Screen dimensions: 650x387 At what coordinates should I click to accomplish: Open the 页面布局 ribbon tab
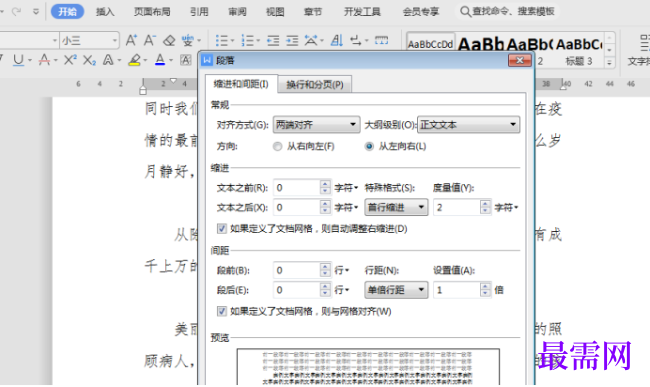pyautogui.click(x=152, y=12)
